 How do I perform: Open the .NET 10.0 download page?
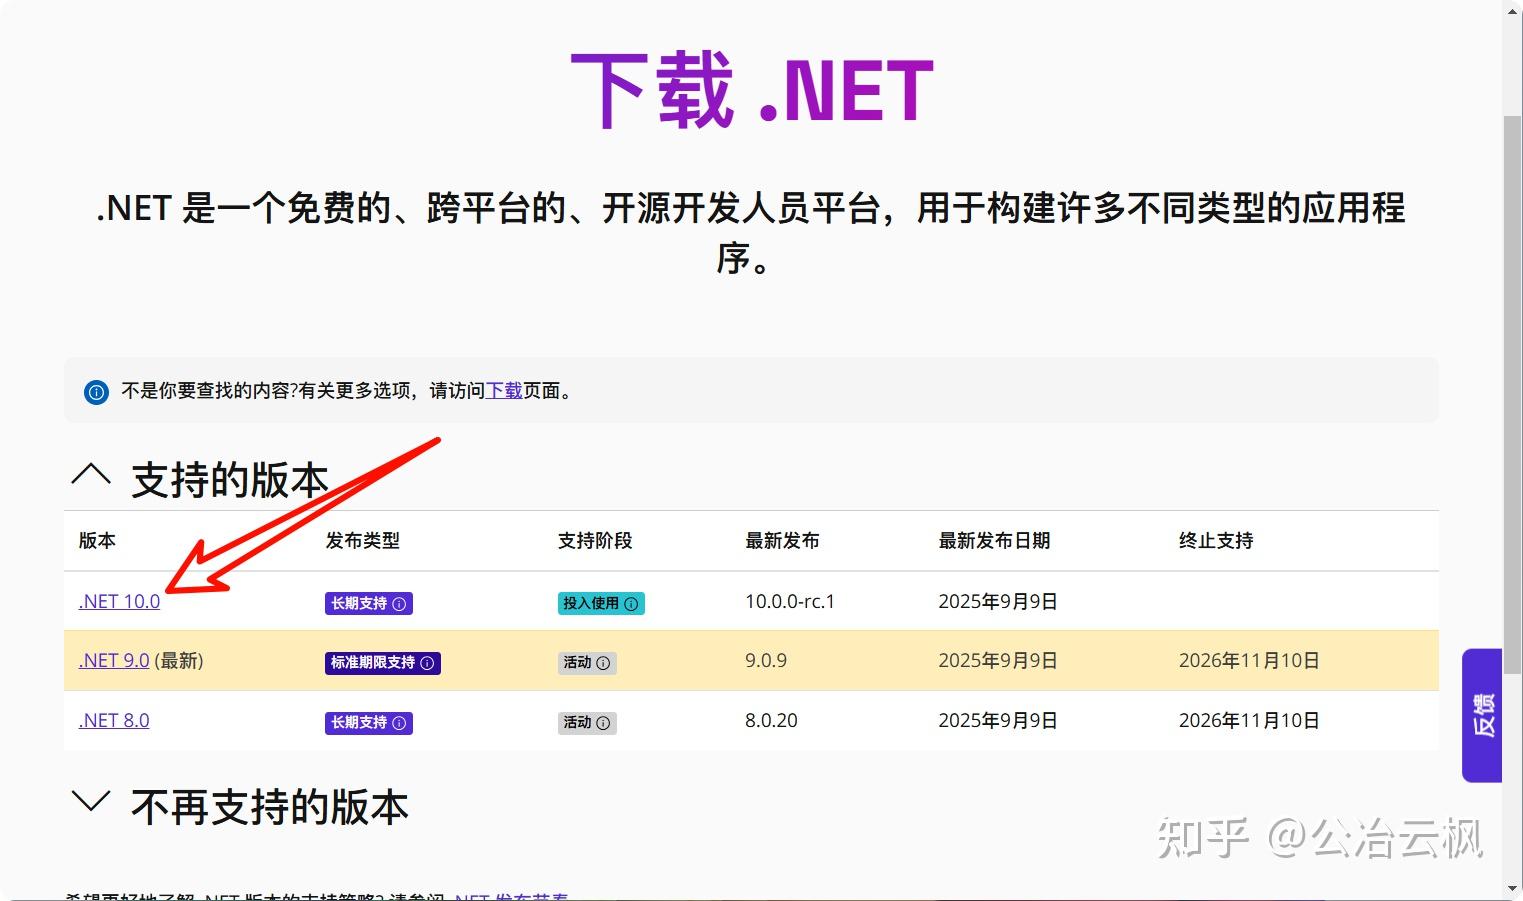click(118, 601)
